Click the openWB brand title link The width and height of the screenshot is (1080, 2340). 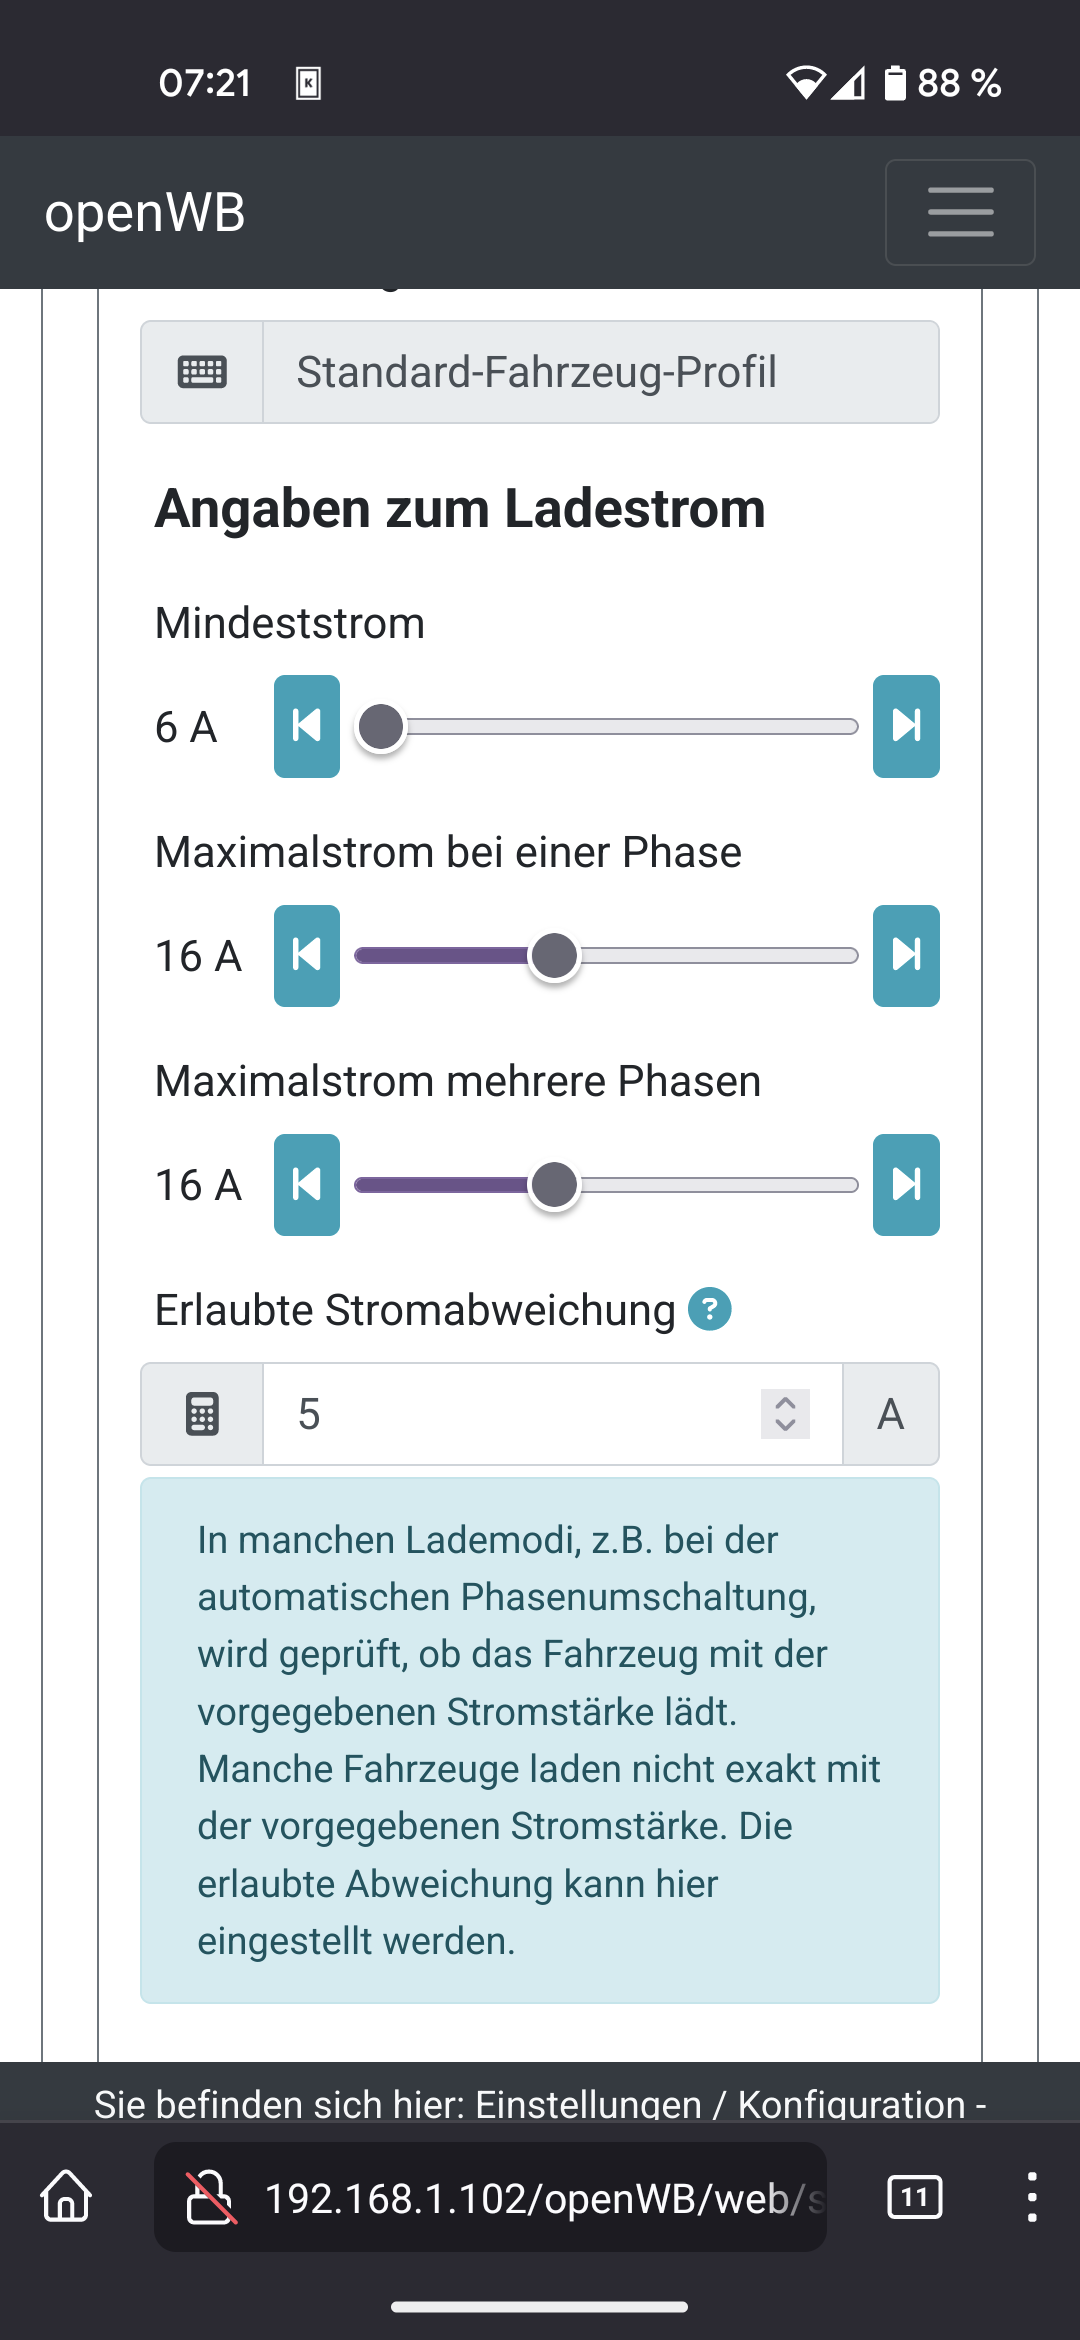[145, 212]
